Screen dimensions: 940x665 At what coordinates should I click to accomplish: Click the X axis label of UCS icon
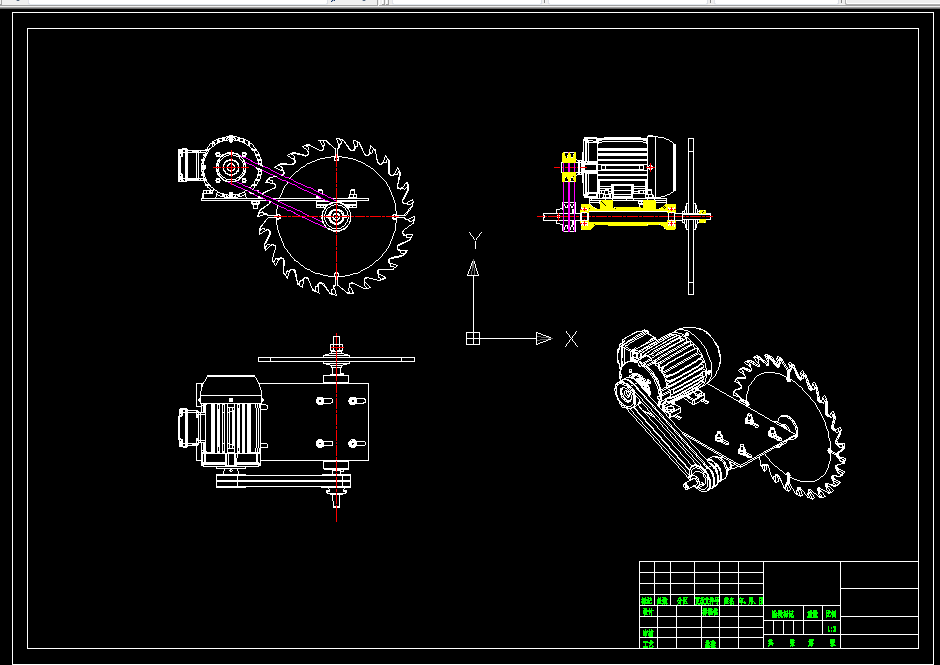571,339
